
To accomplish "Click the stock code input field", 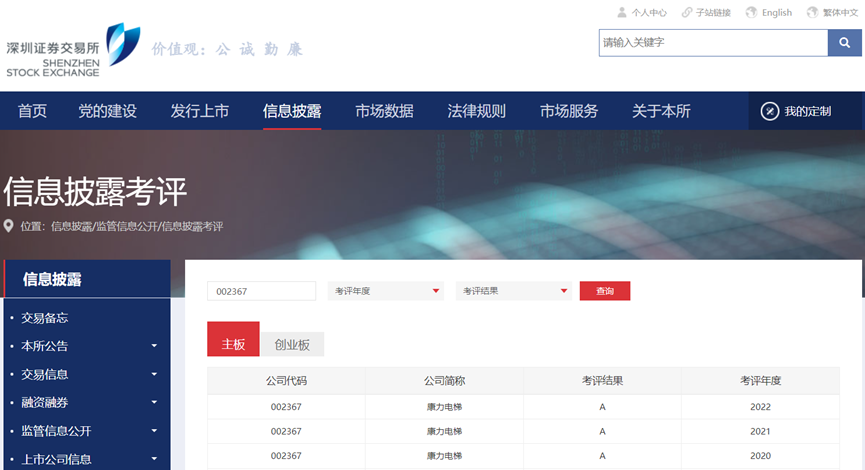I will point(261,291).
